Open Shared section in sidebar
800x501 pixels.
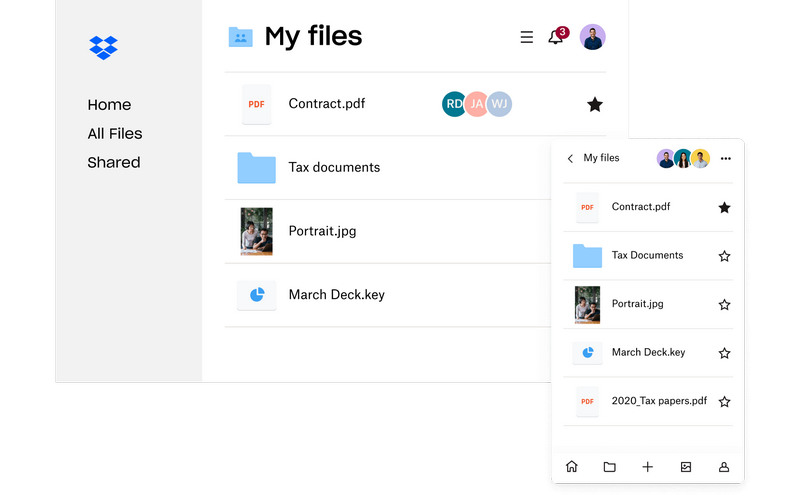[114, 163]
